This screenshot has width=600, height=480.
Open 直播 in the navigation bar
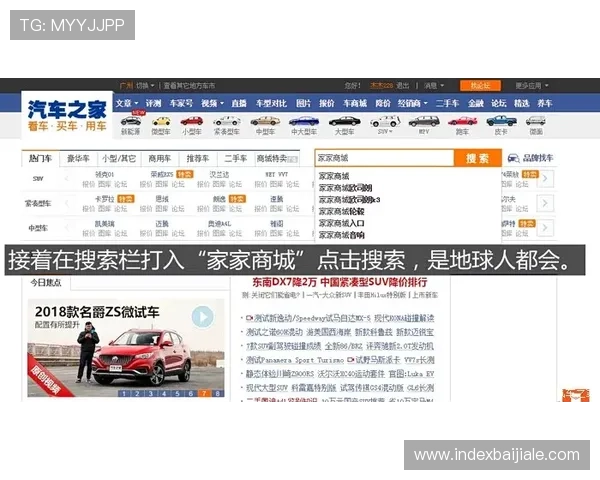(239, 103)
